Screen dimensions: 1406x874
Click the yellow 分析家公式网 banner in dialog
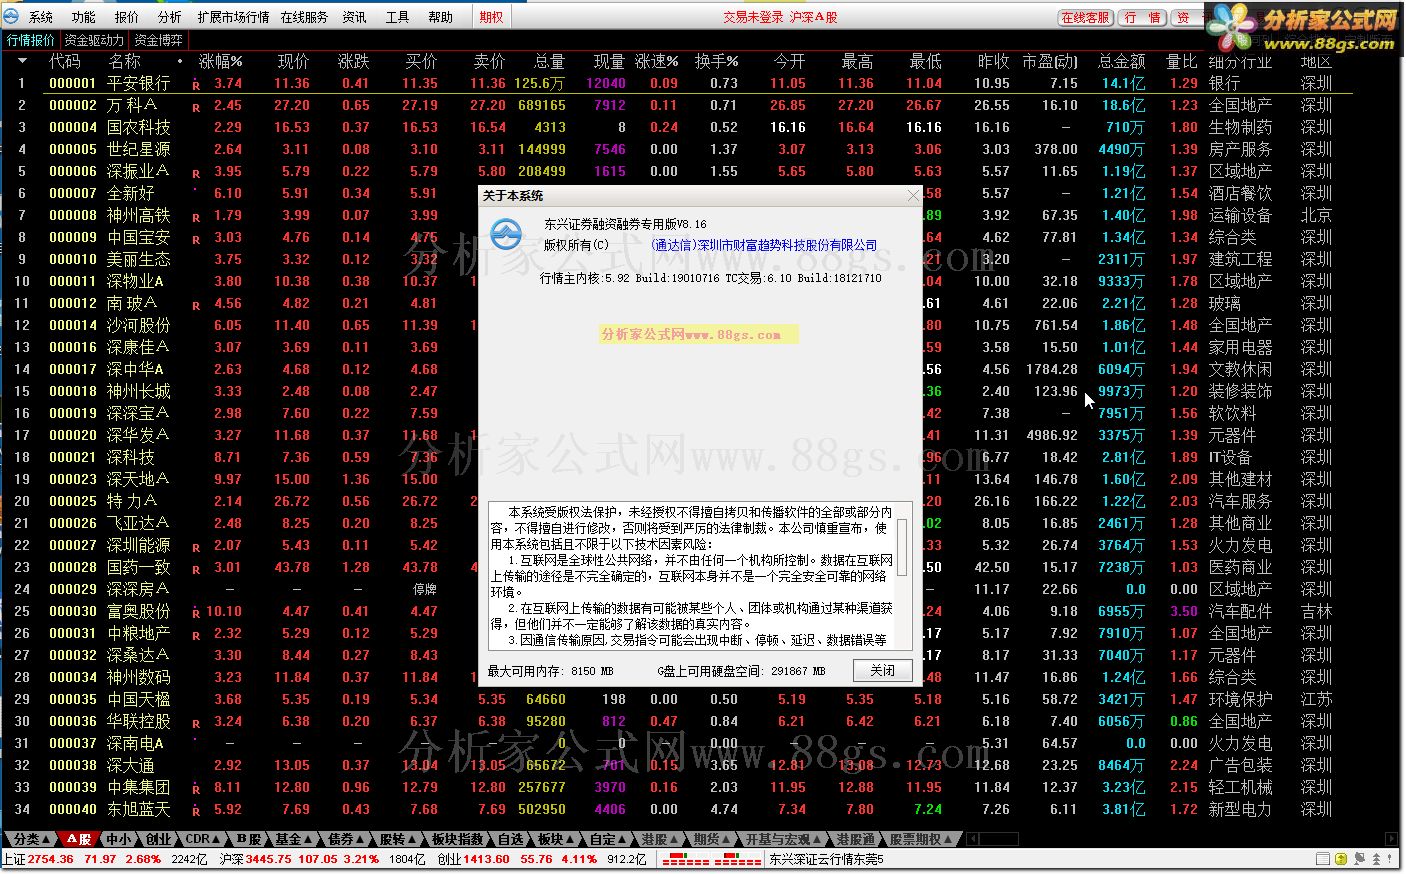[699, 334]
